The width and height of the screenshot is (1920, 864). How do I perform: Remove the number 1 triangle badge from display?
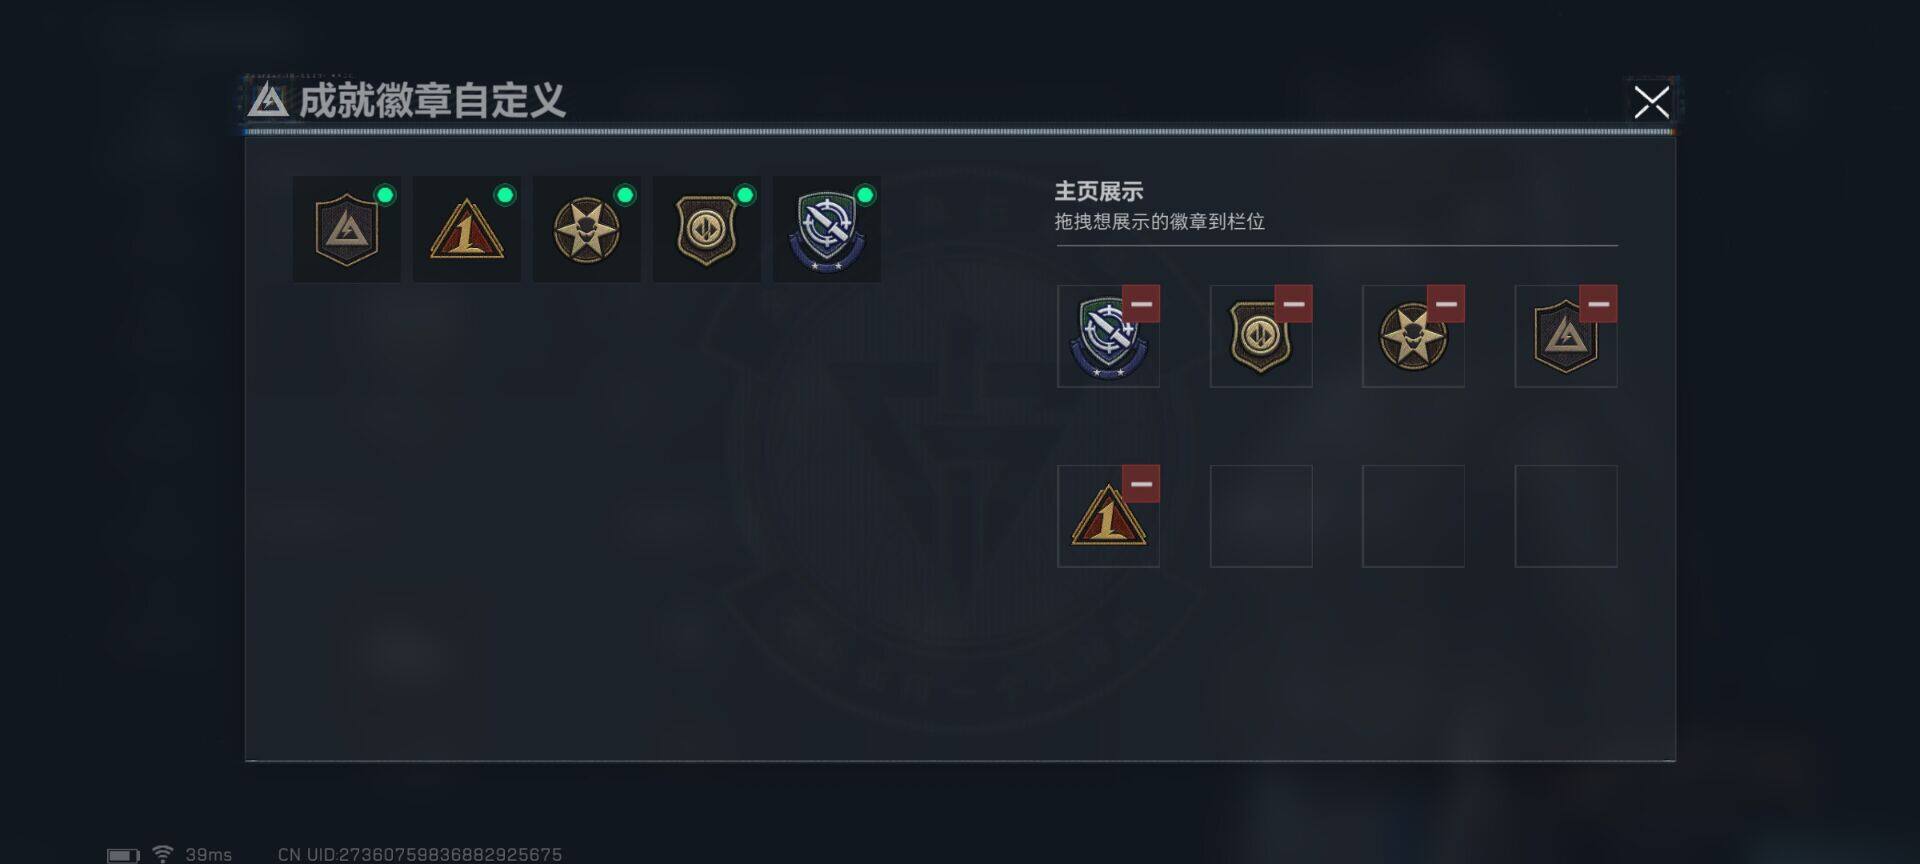click(1141, 484)
